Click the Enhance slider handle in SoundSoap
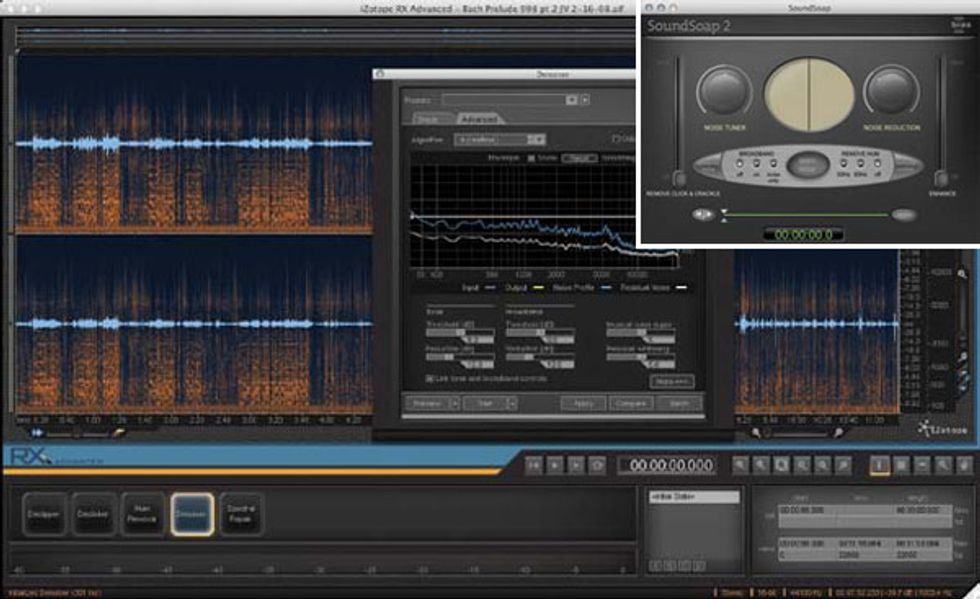This screenshot has width=980, height=599. click(941, 179)
